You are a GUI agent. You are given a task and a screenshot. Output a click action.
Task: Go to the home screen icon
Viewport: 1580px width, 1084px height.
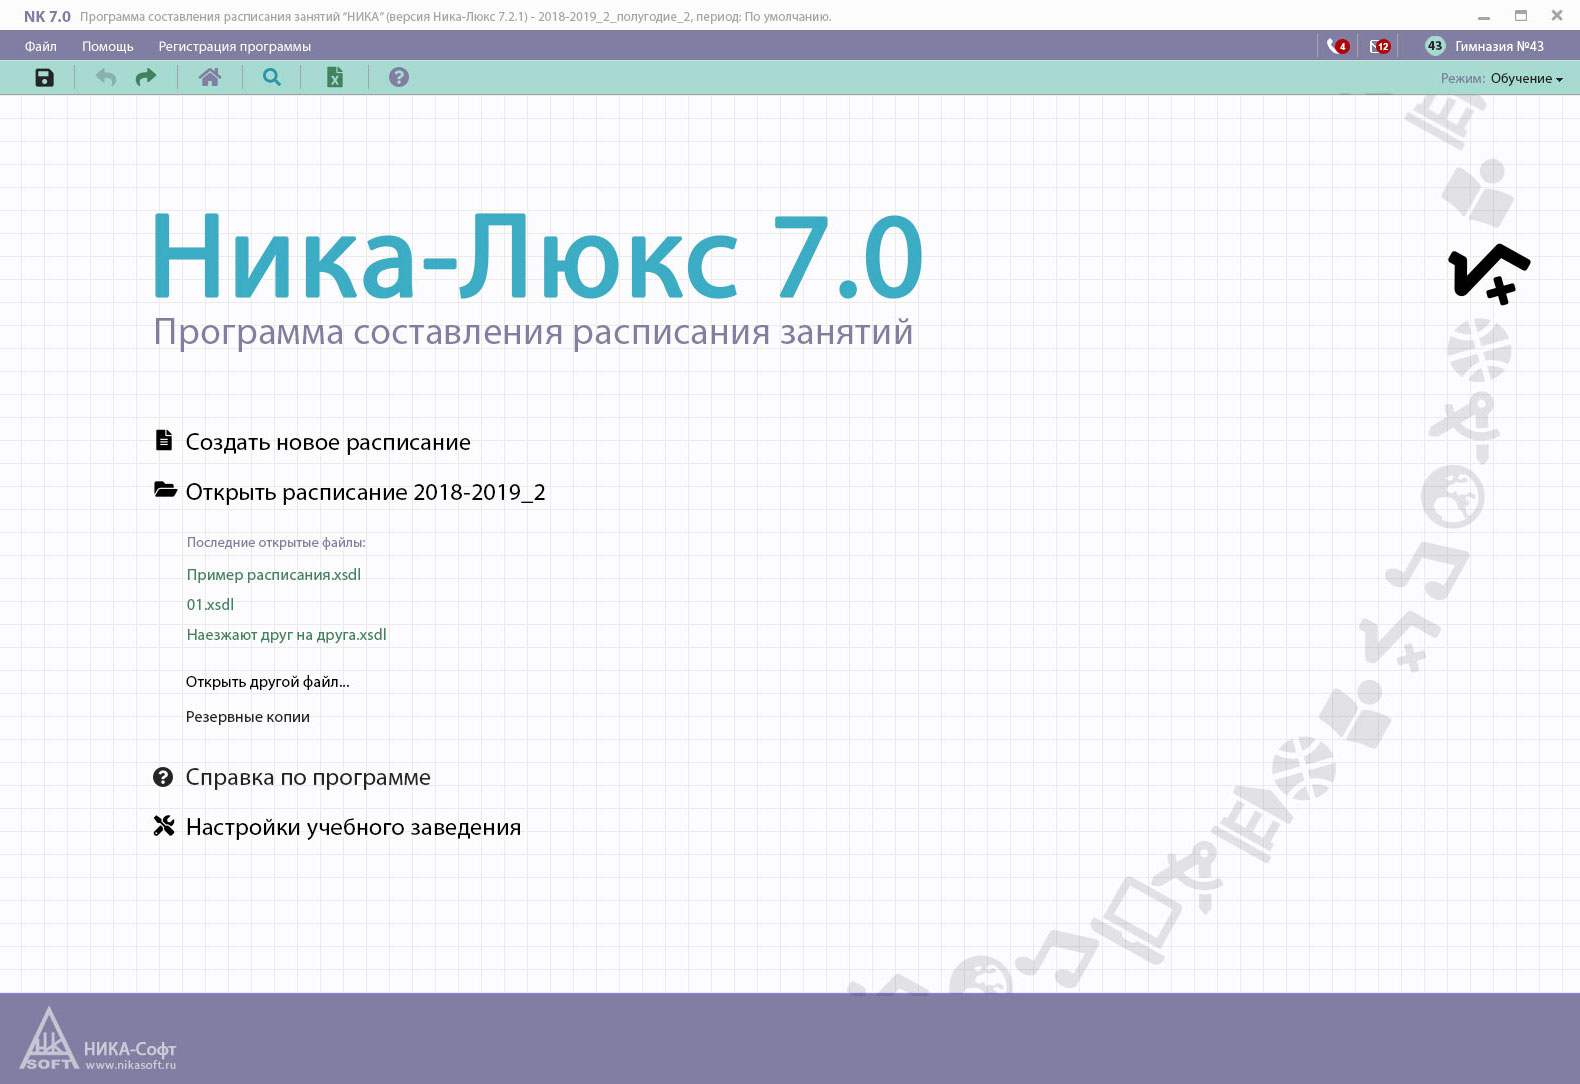click(210, 78)
